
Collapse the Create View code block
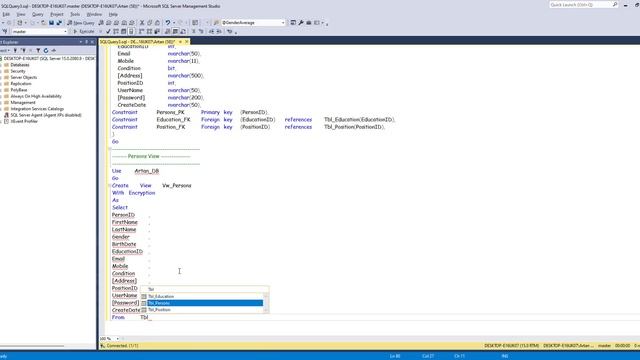[109, 186]
